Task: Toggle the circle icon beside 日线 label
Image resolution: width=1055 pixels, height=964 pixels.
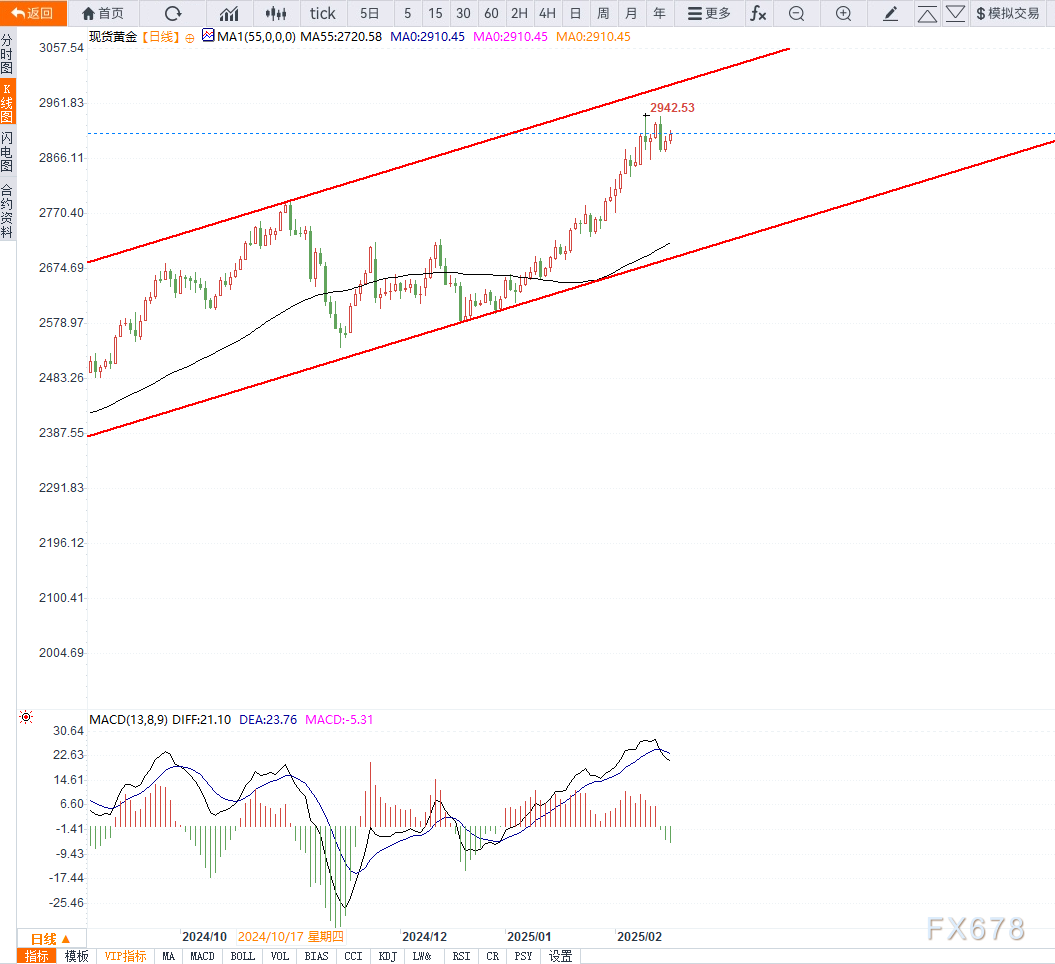Action: (190, 36)
